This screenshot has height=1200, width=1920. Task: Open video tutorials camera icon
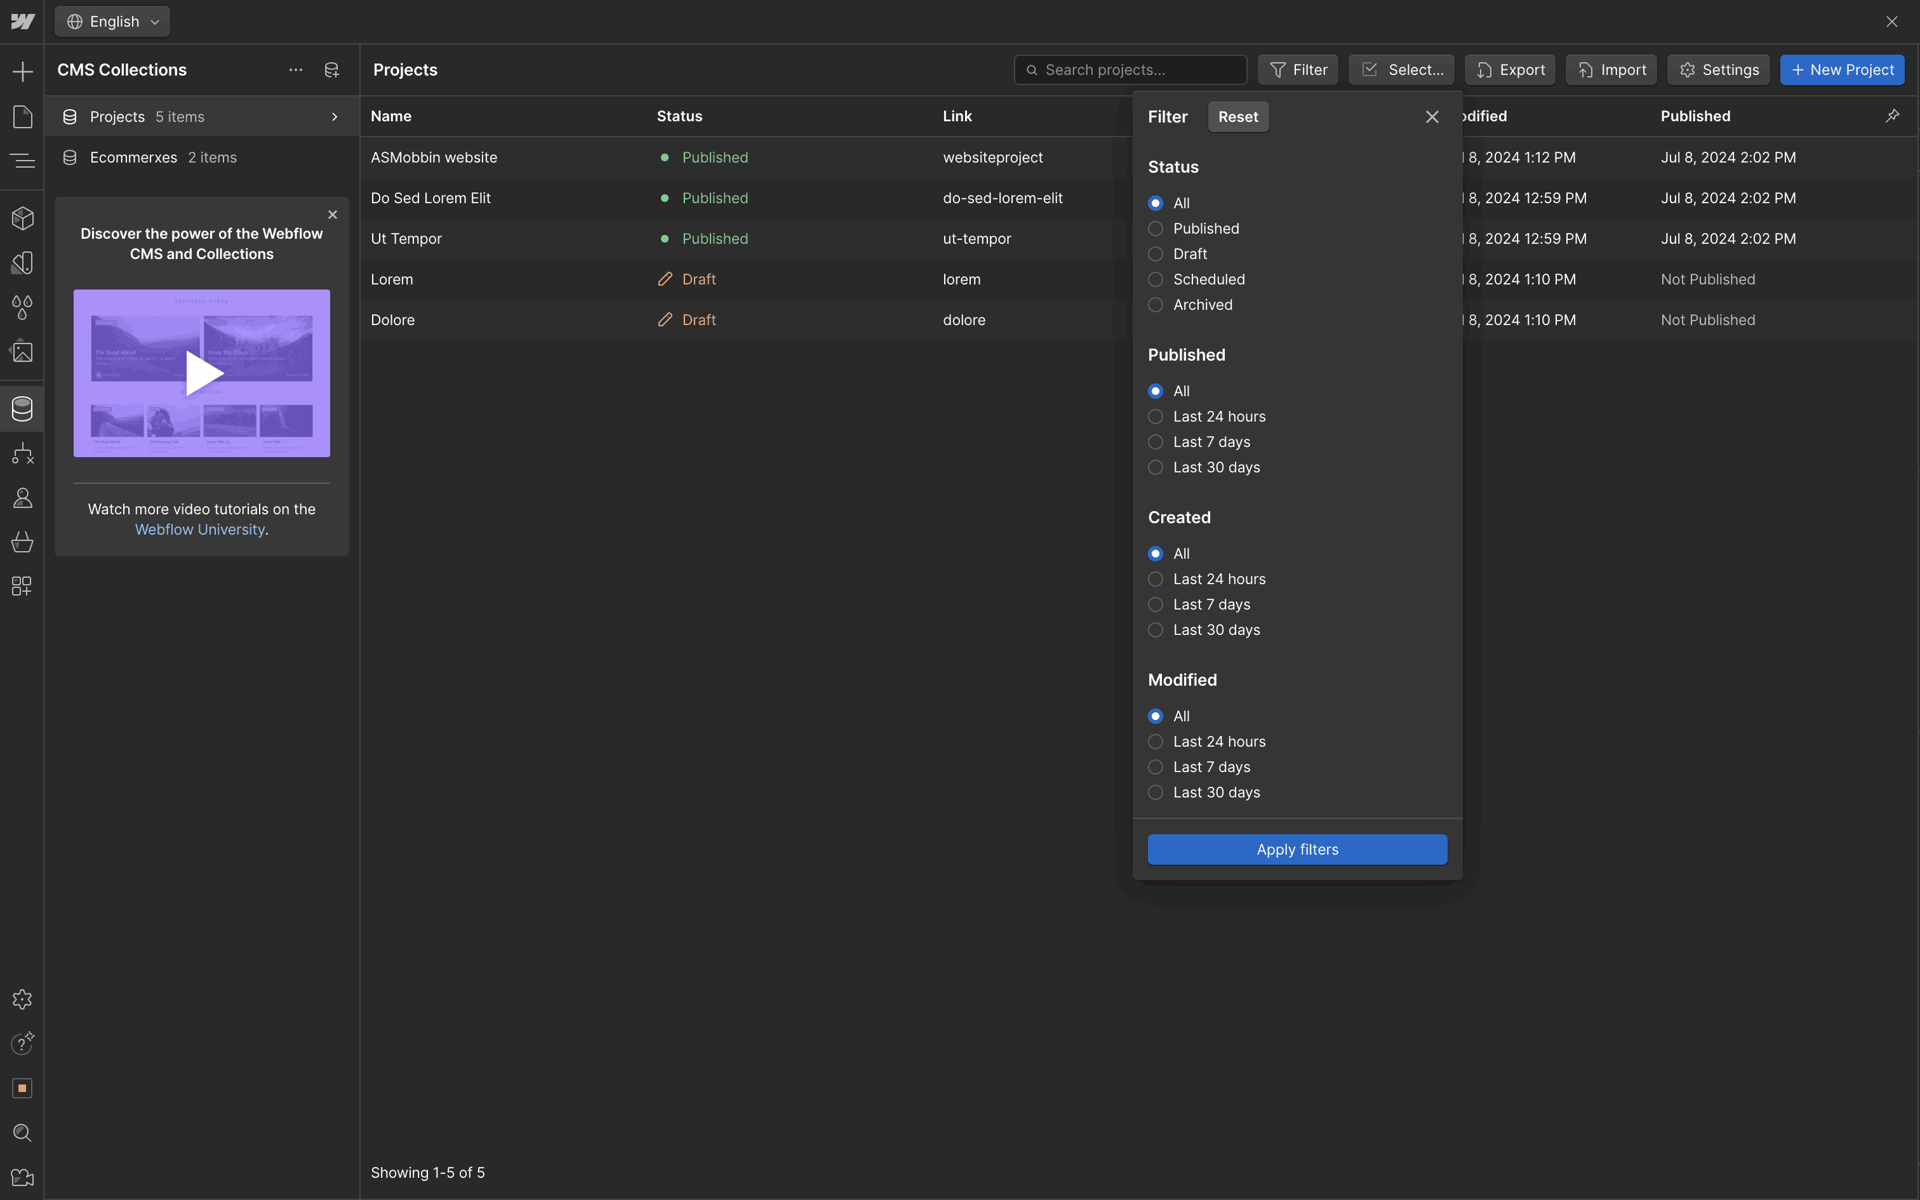[x=22, y=1177]
